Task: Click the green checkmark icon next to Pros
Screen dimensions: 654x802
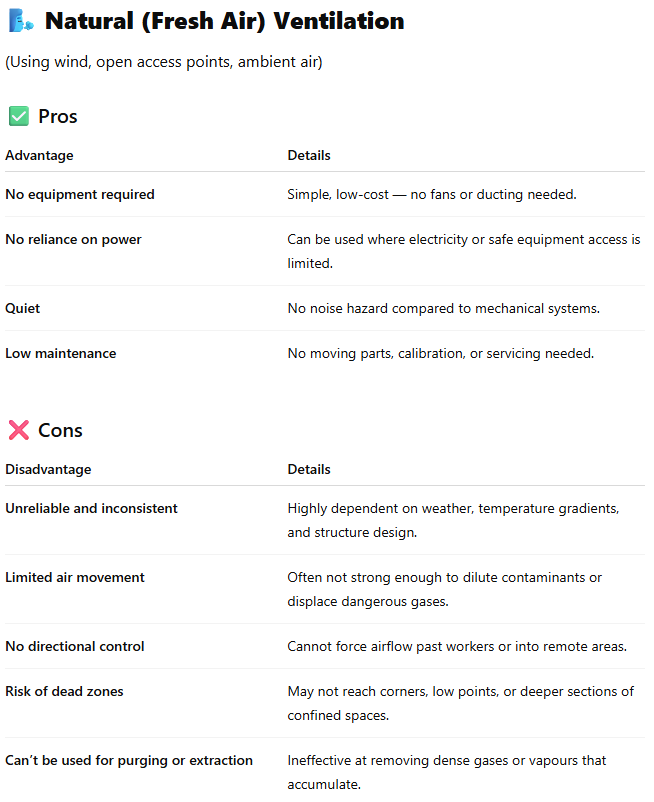Action: pos(19,116)
